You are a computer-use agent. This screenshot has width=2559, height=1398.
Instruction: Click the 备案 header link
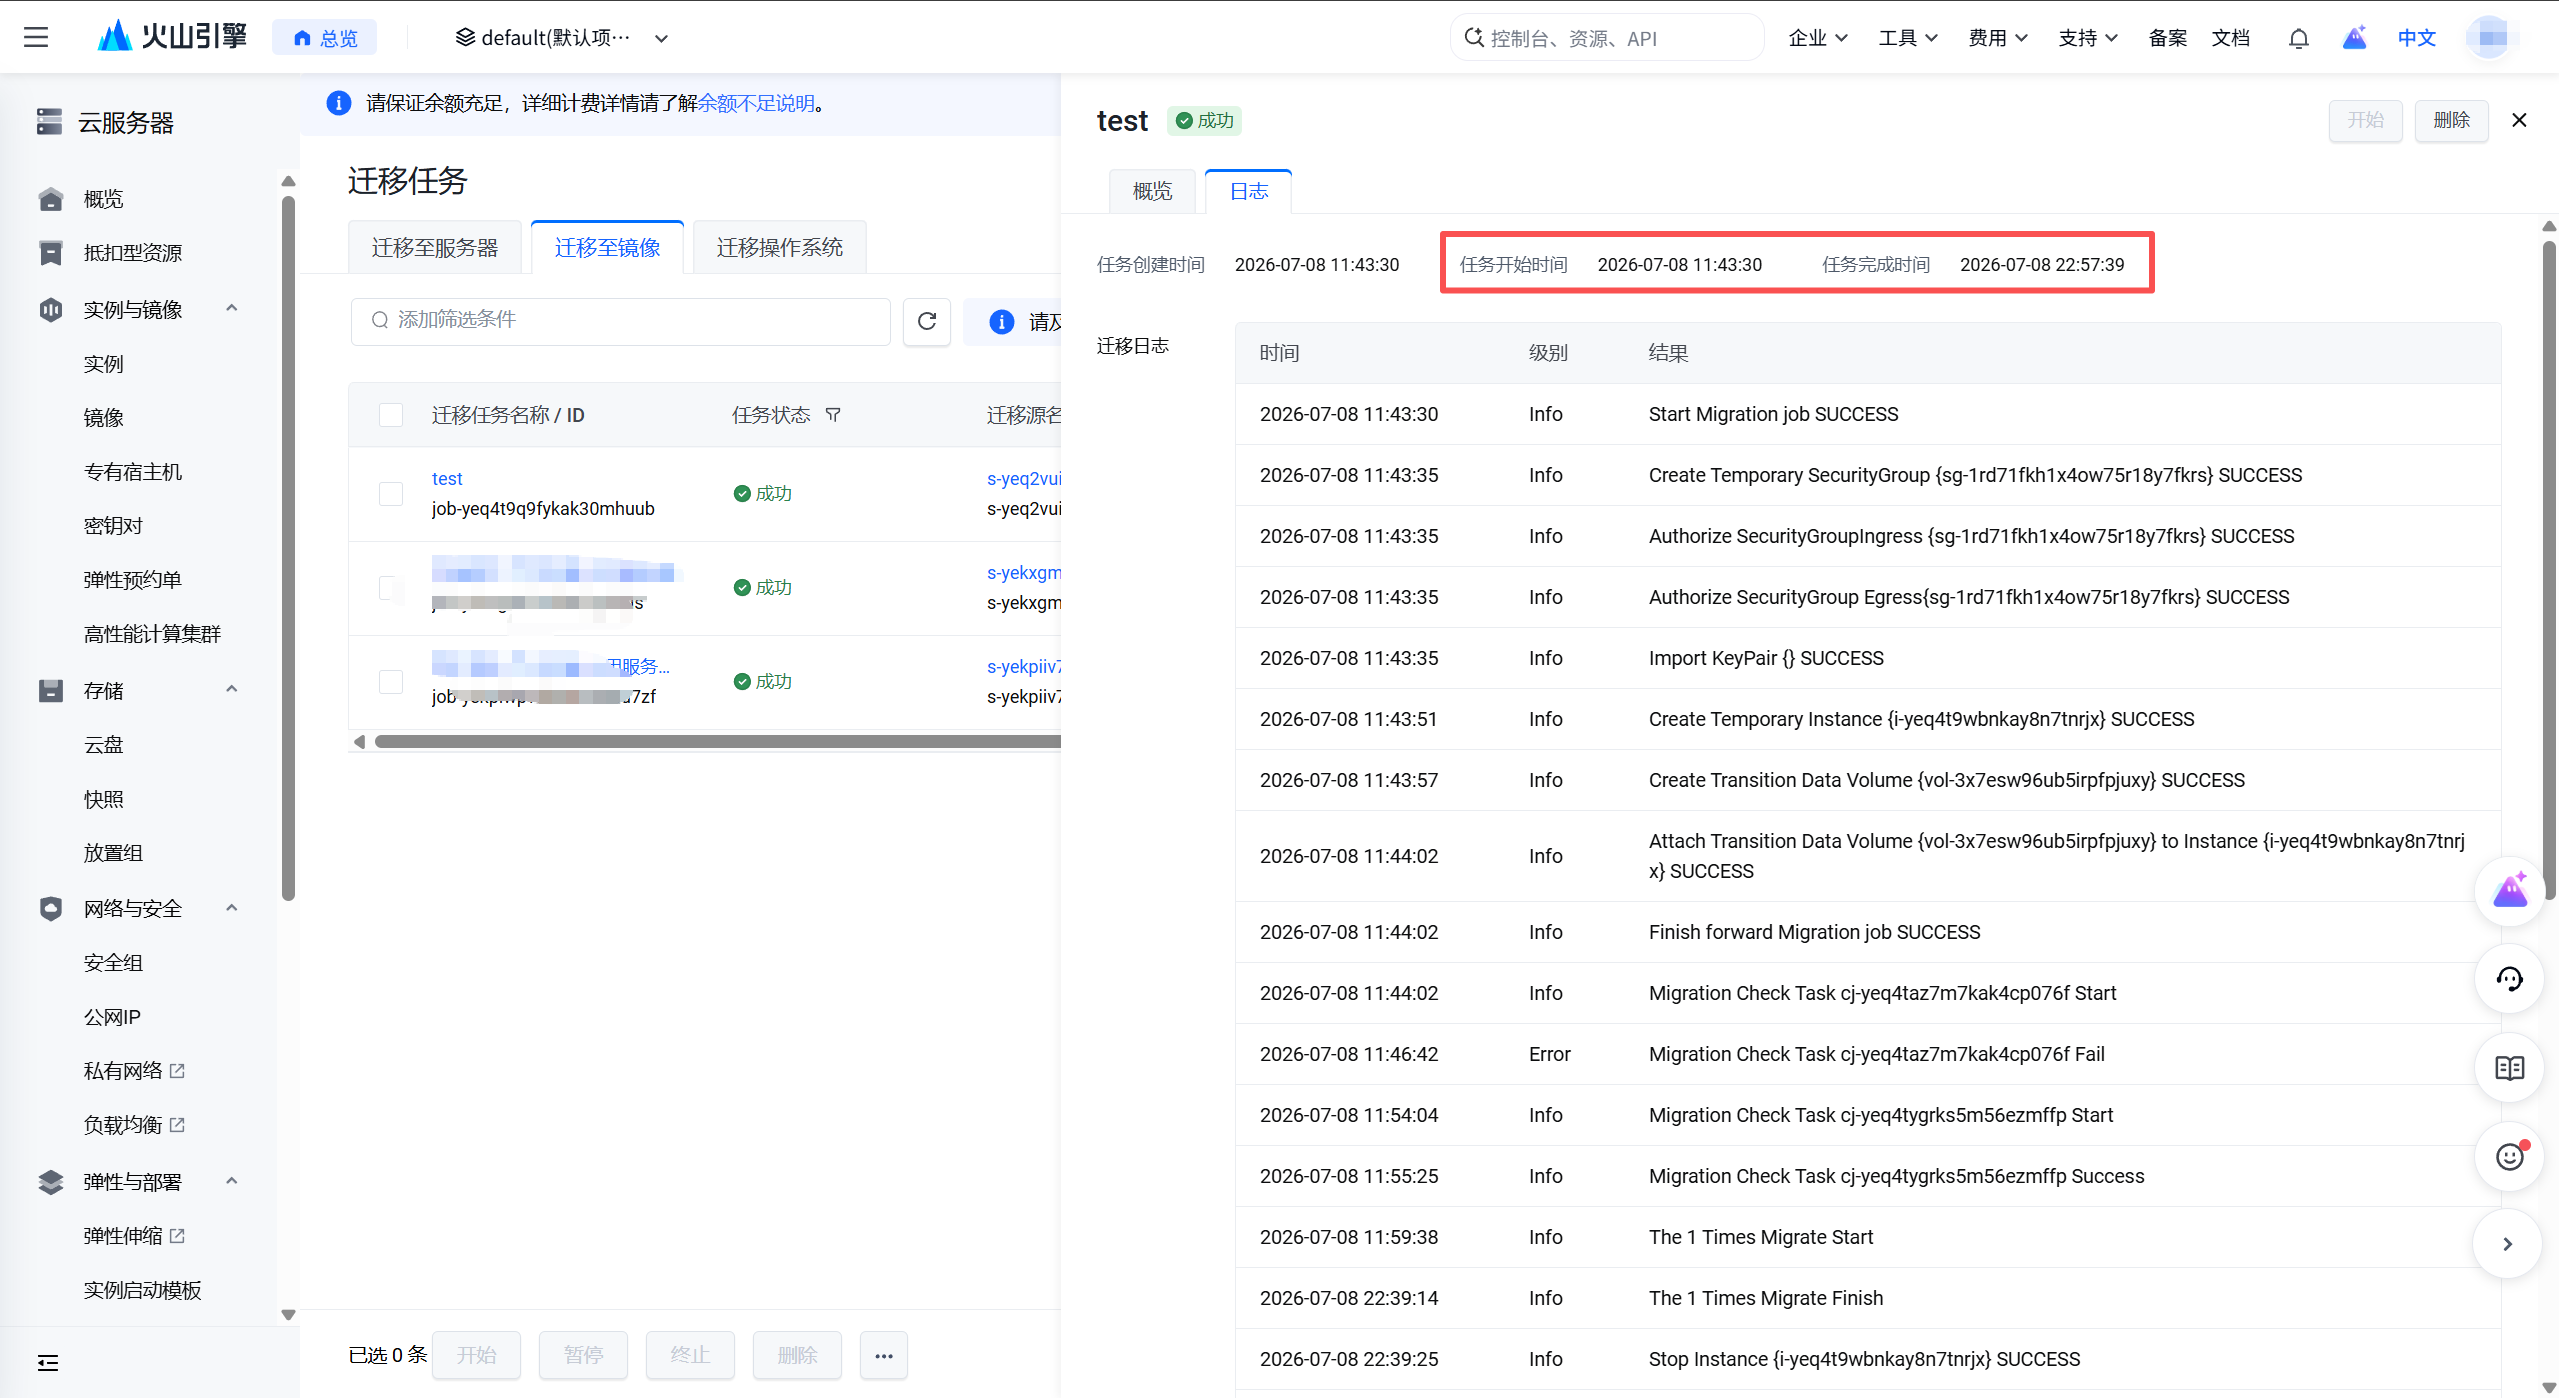tap(2167, 38)
